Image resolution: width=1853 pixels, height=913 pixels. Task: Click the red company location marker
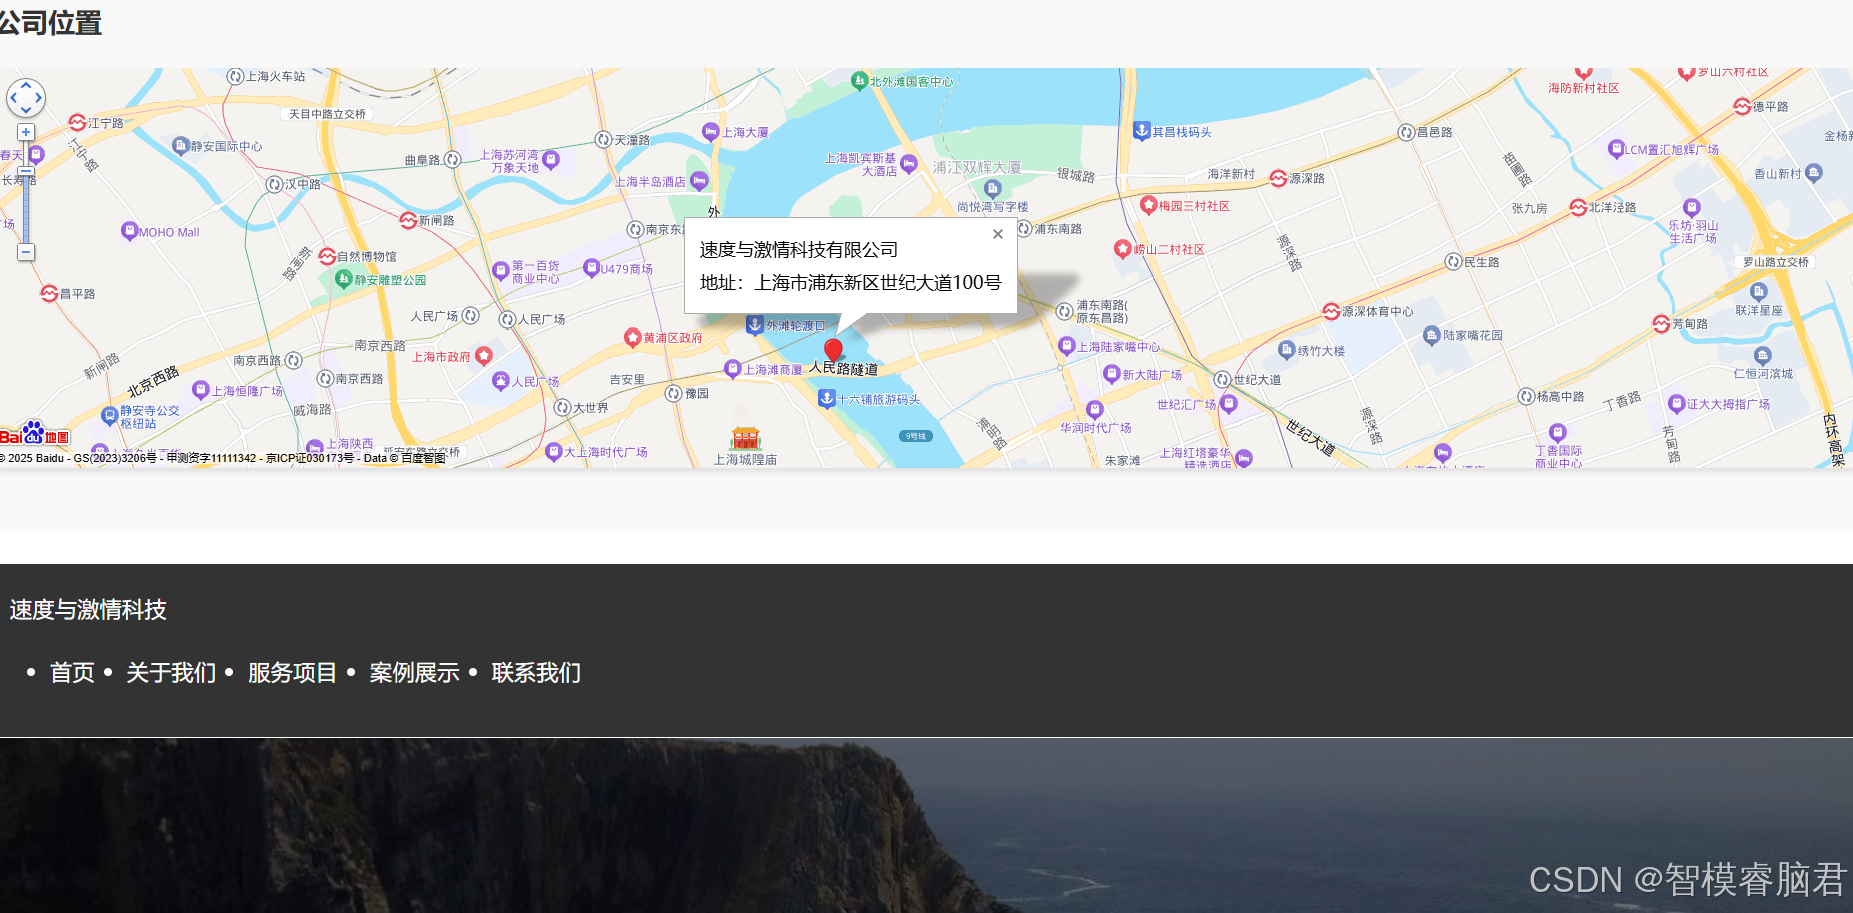tap(833, 351)
